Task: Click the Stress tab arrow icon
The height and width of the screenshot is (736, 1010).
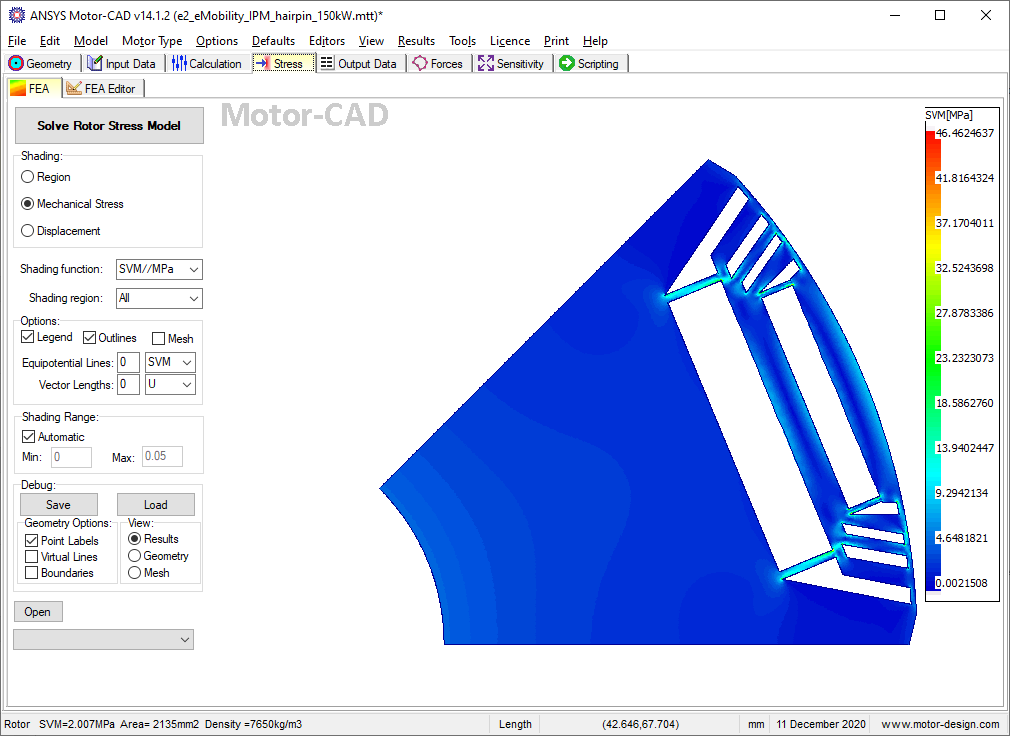Action: point(262,63)
